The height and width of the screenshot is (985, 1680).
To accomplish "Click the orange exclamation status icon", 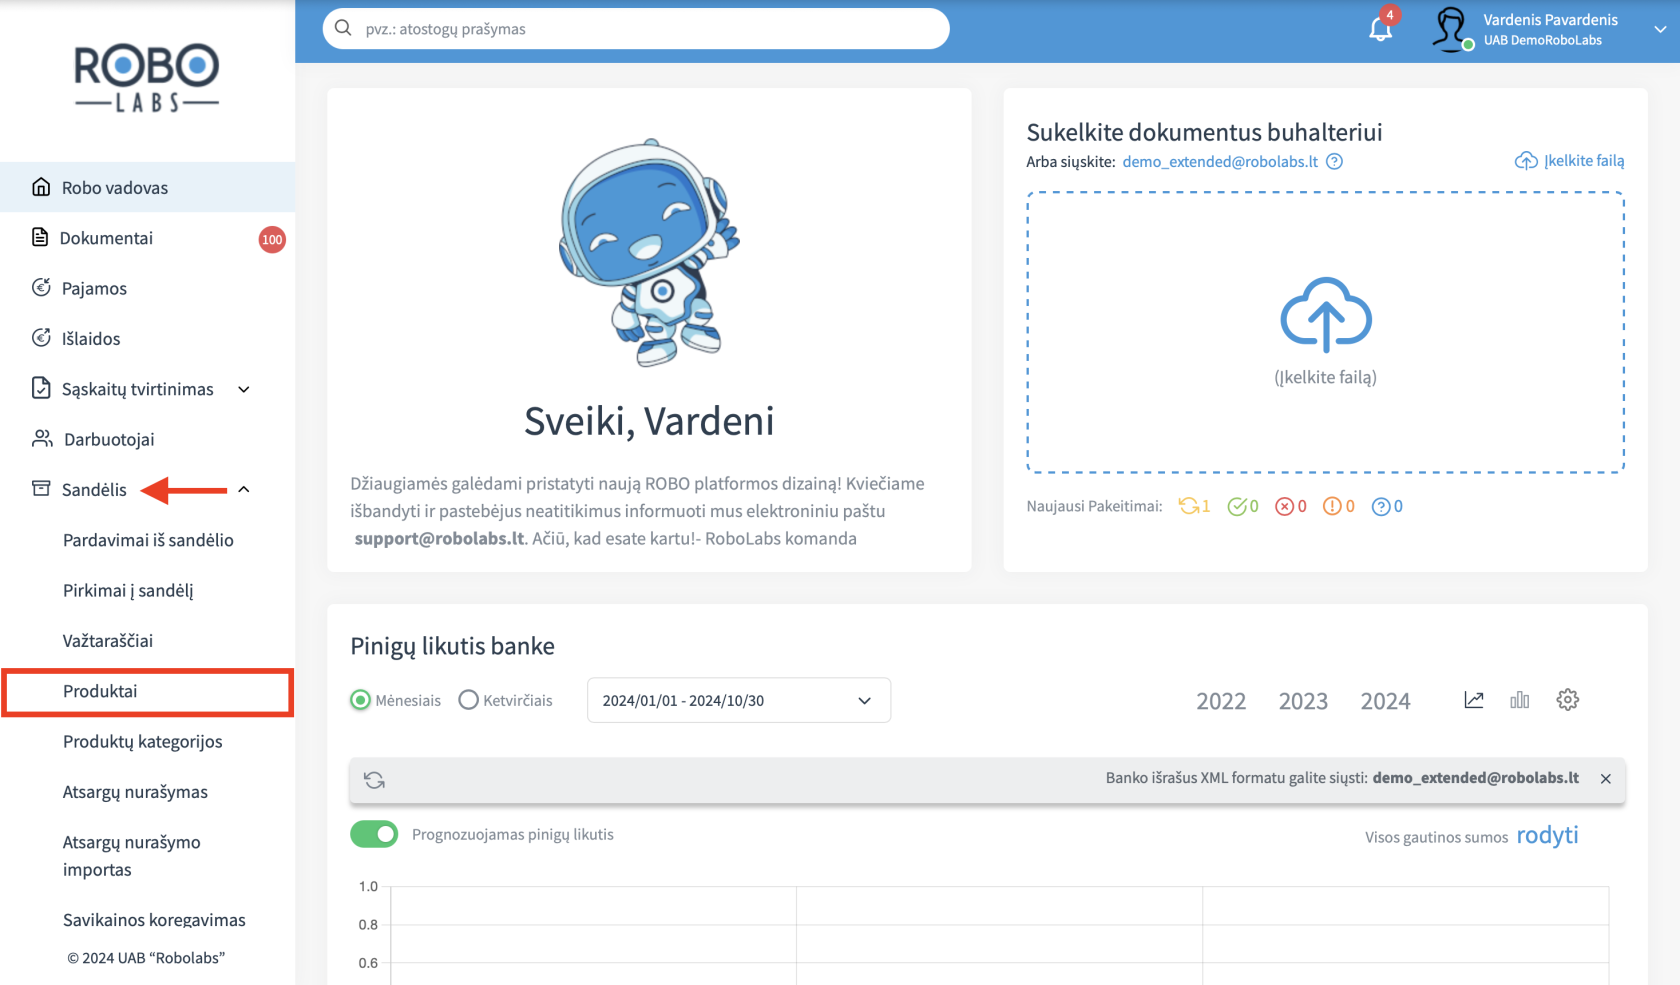I will click(x=1332, y=507).
